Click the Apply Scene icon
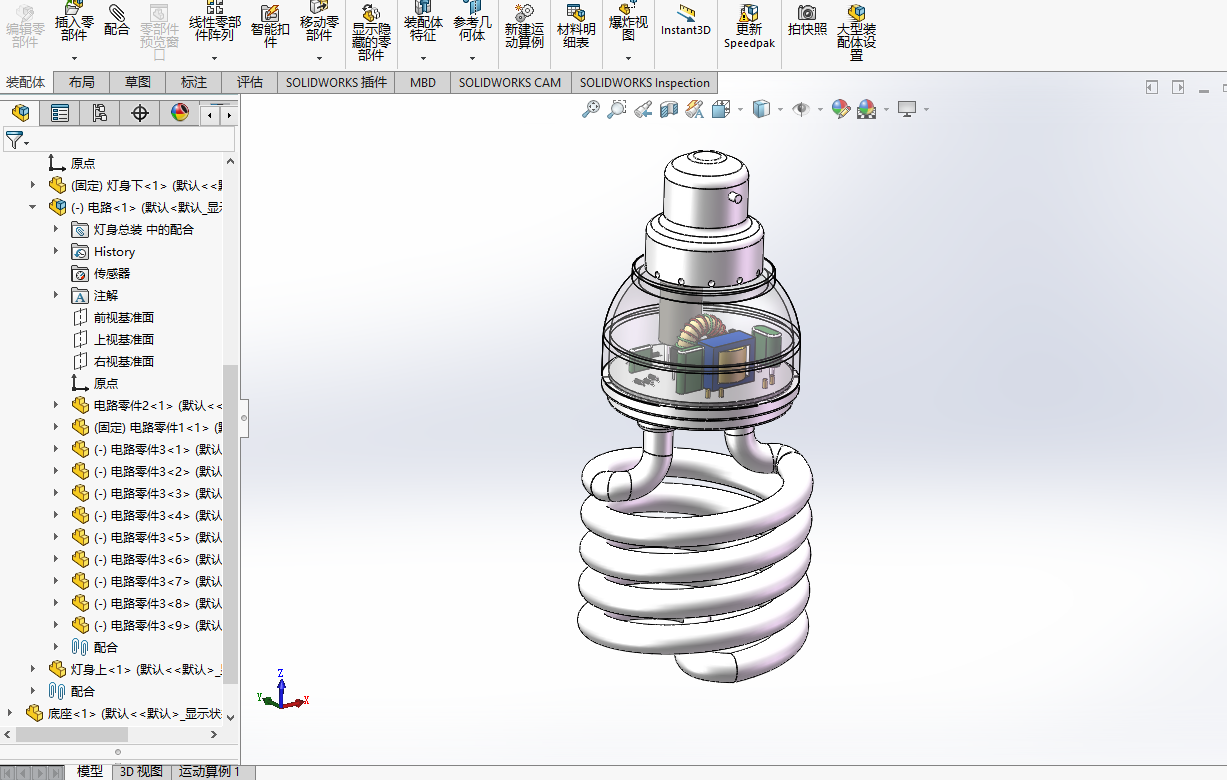1227x780 pixels. 866,109
